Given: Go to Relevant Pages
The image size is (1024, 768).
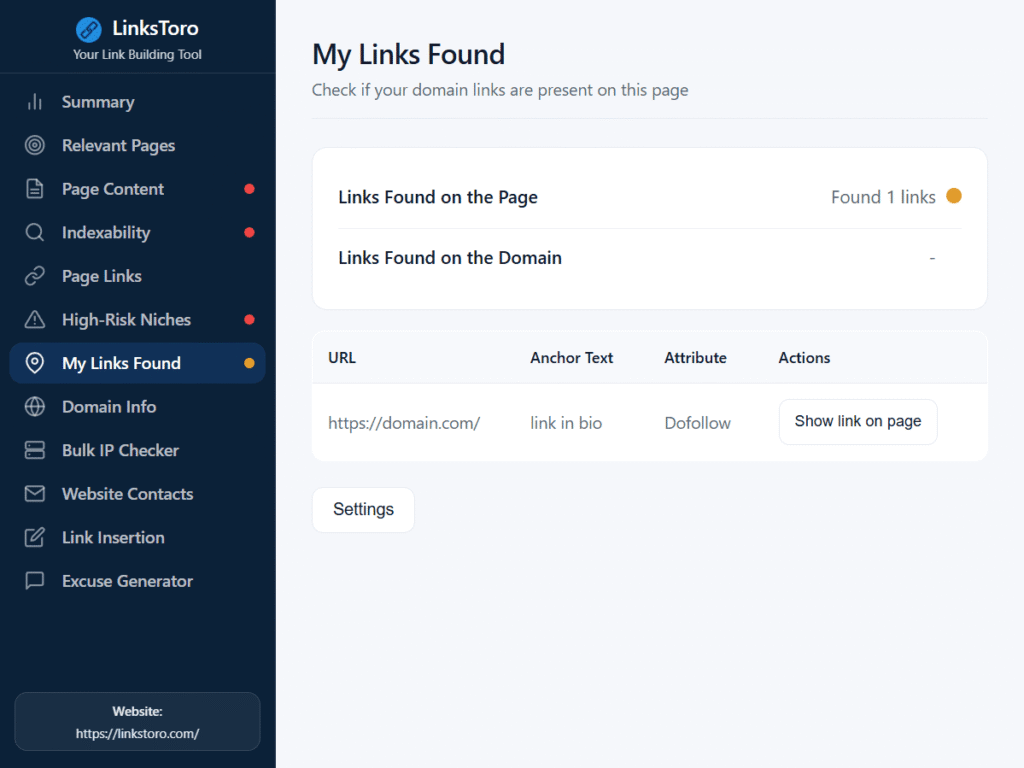Looking at the screenshot, I should (x=138, y=145).
